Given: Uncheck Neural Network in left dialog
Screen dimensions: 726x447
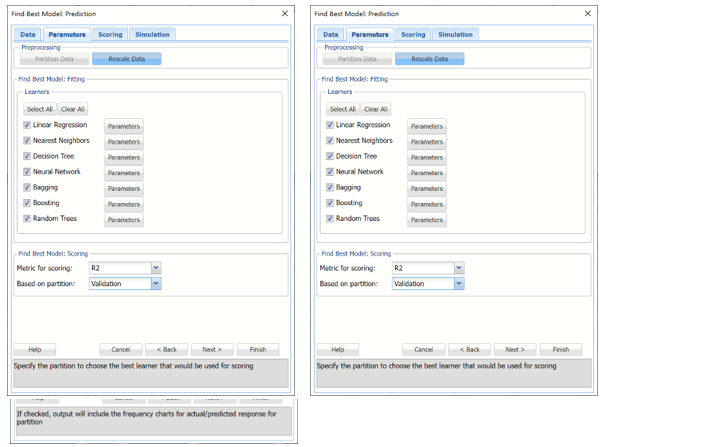Looking at the screenshot, I should point(27,172).
